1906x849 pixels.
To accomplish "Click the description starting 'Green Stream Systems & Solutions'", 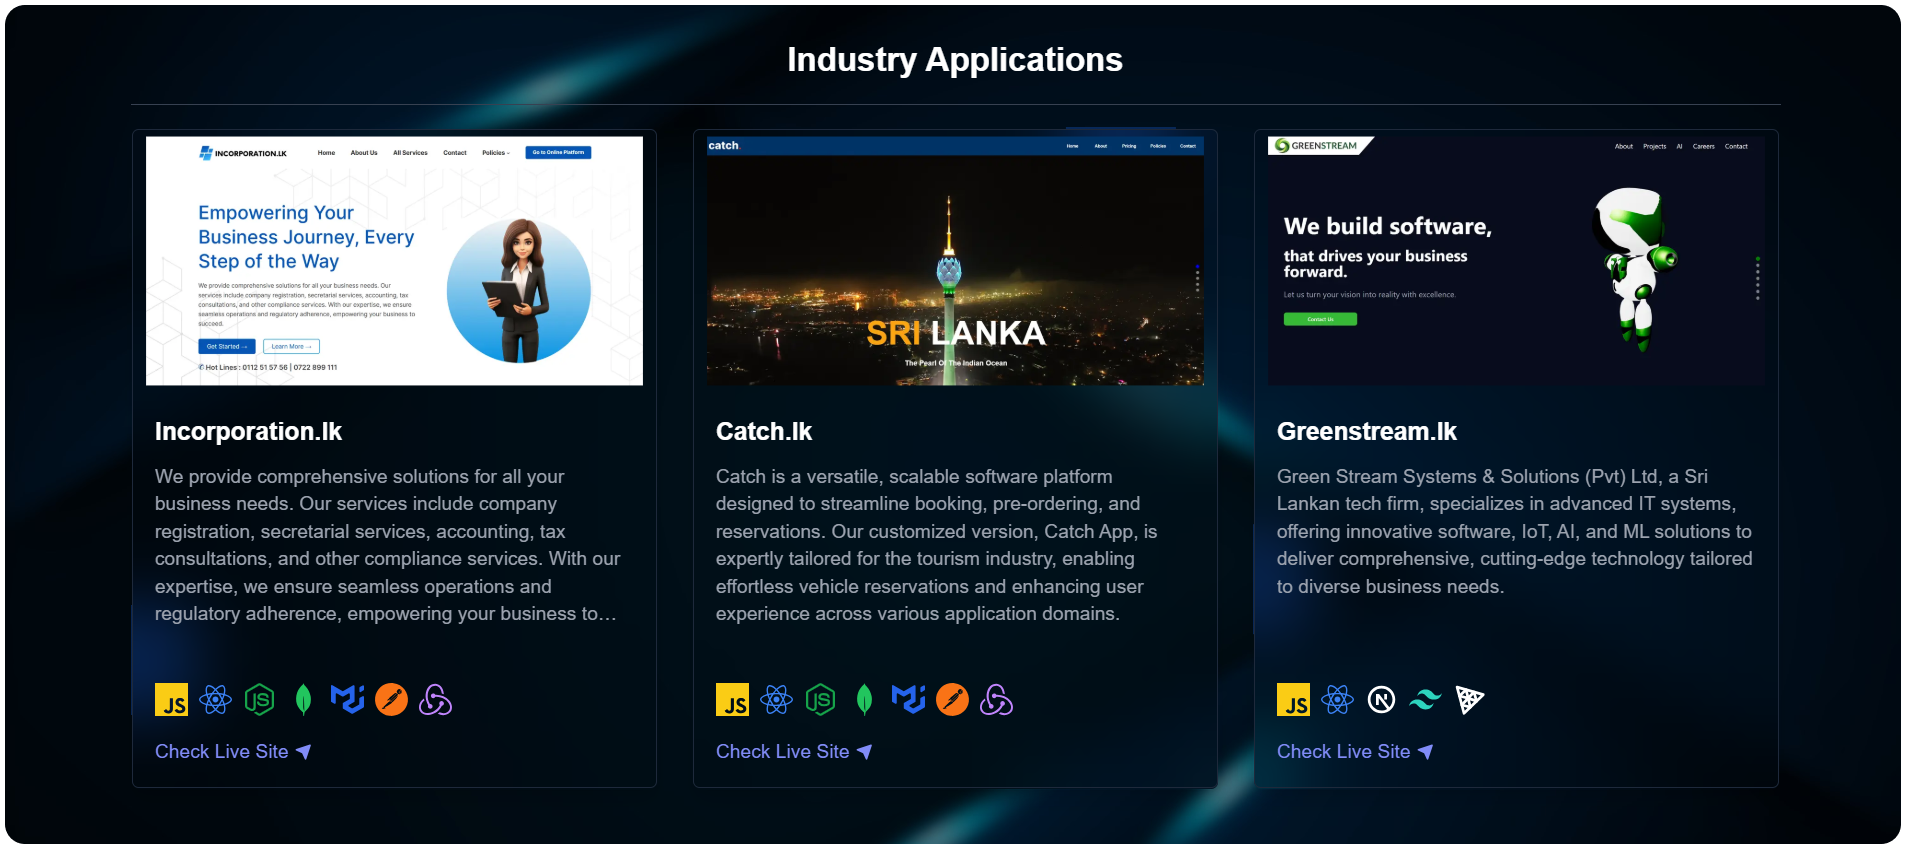I will click(x=1514, y=531).
